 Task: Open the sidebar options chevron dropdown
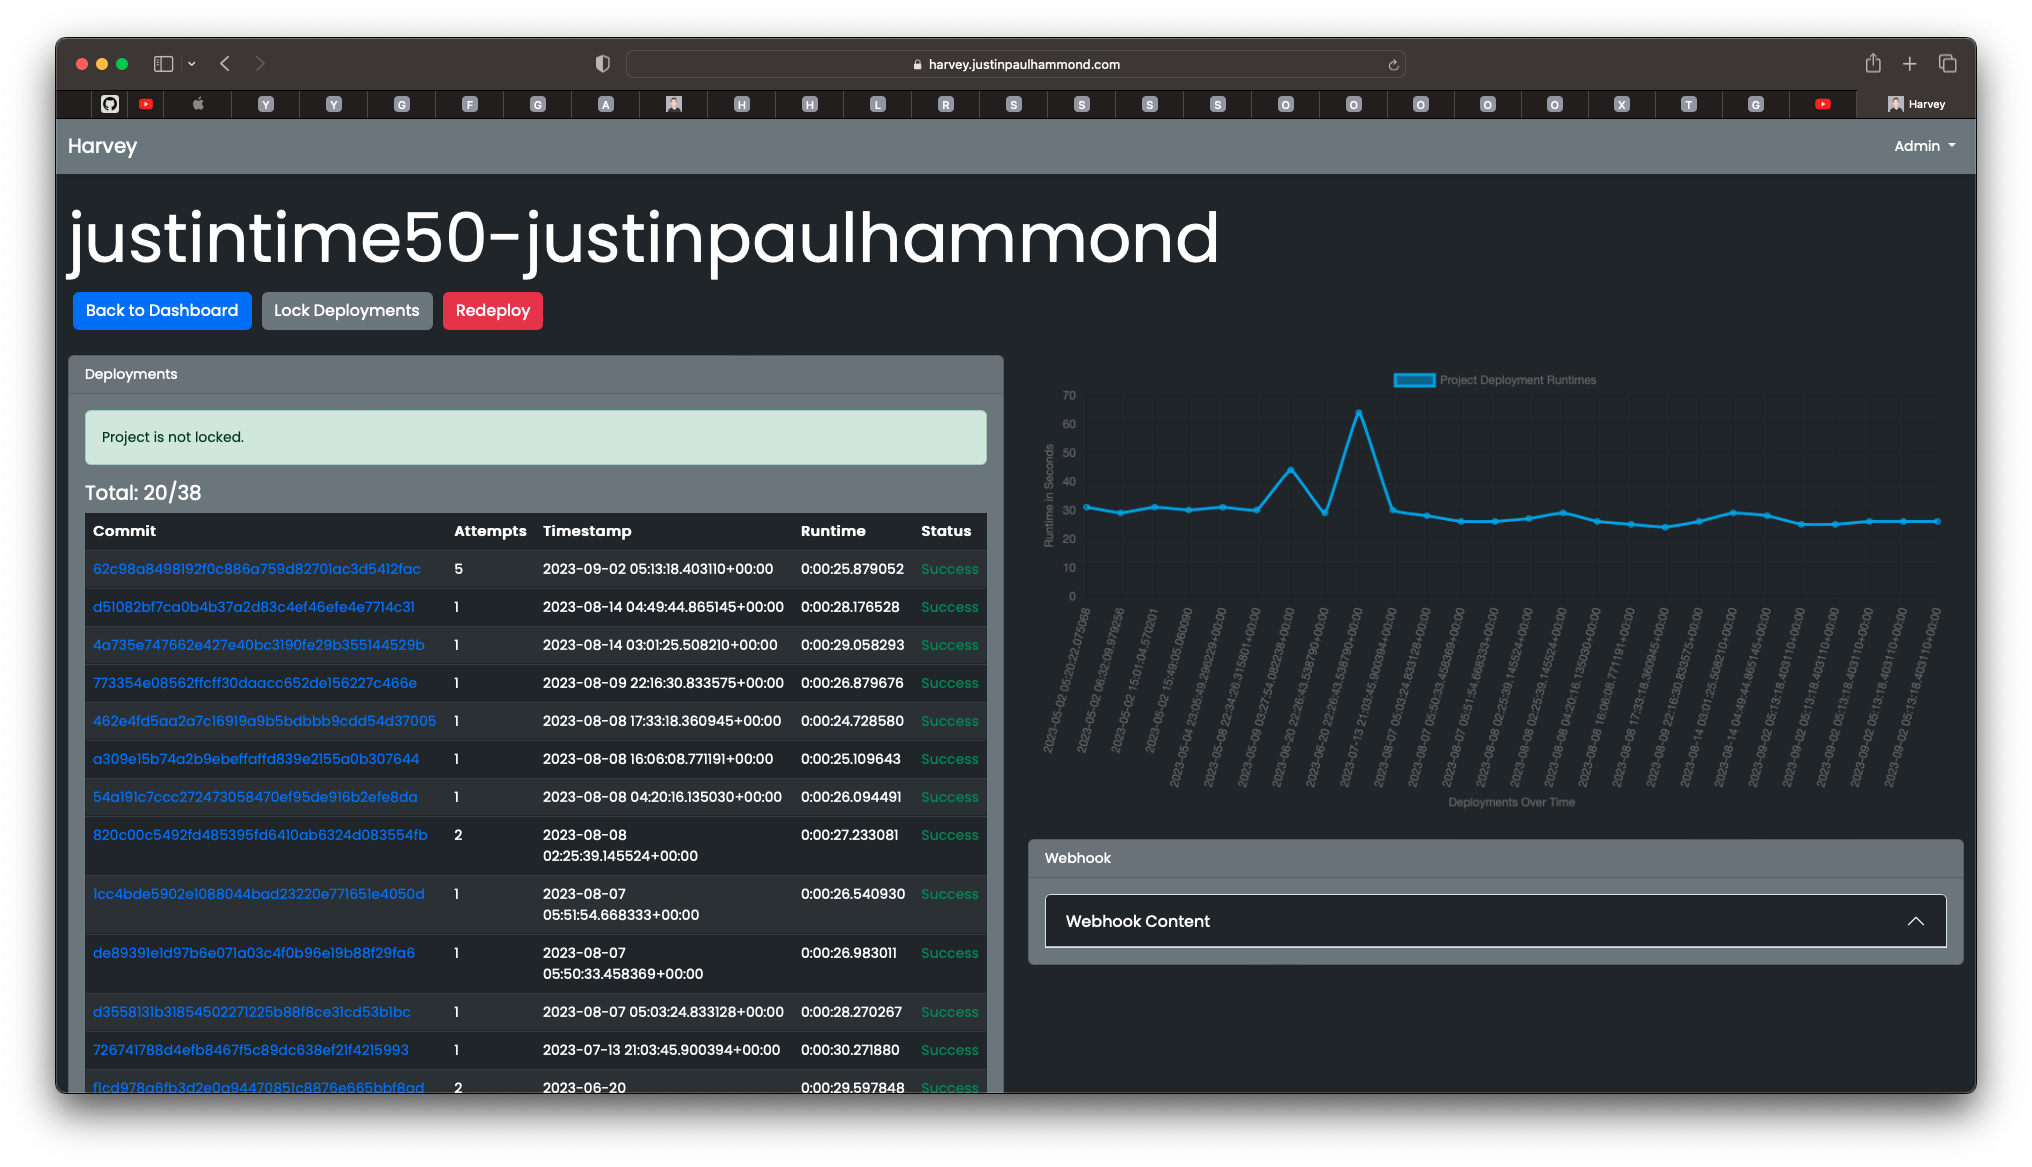click(192, 64)
